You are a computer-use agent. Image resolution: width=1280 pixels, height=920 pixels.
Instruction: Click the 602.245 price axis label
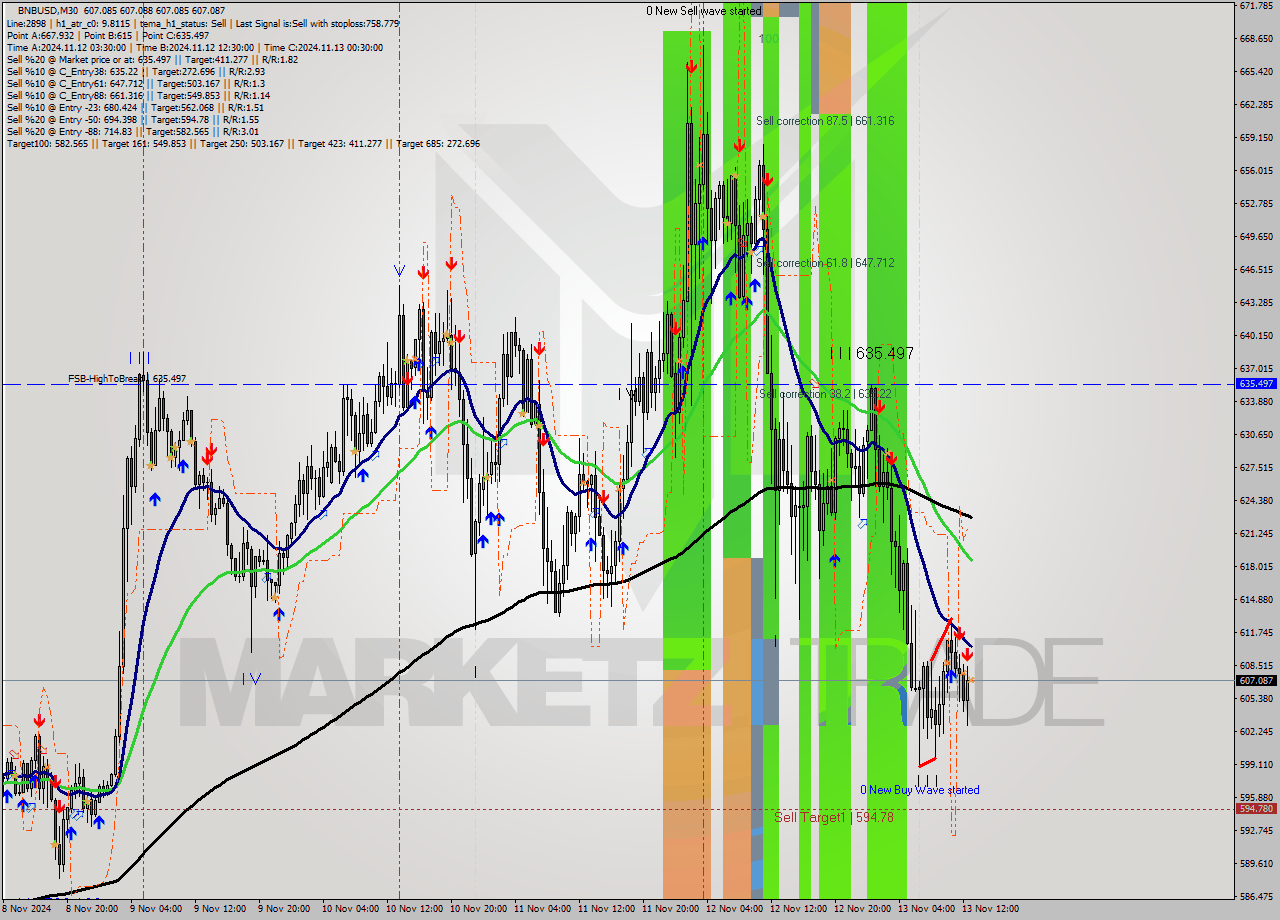(1255, 732)
